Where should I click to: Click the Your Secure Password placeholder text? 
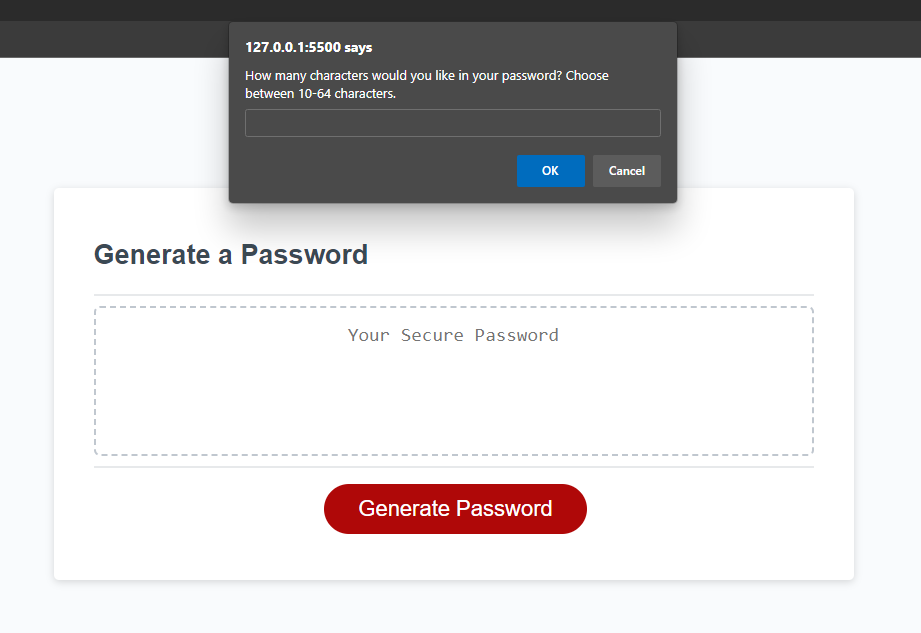[x=452, y=335]
